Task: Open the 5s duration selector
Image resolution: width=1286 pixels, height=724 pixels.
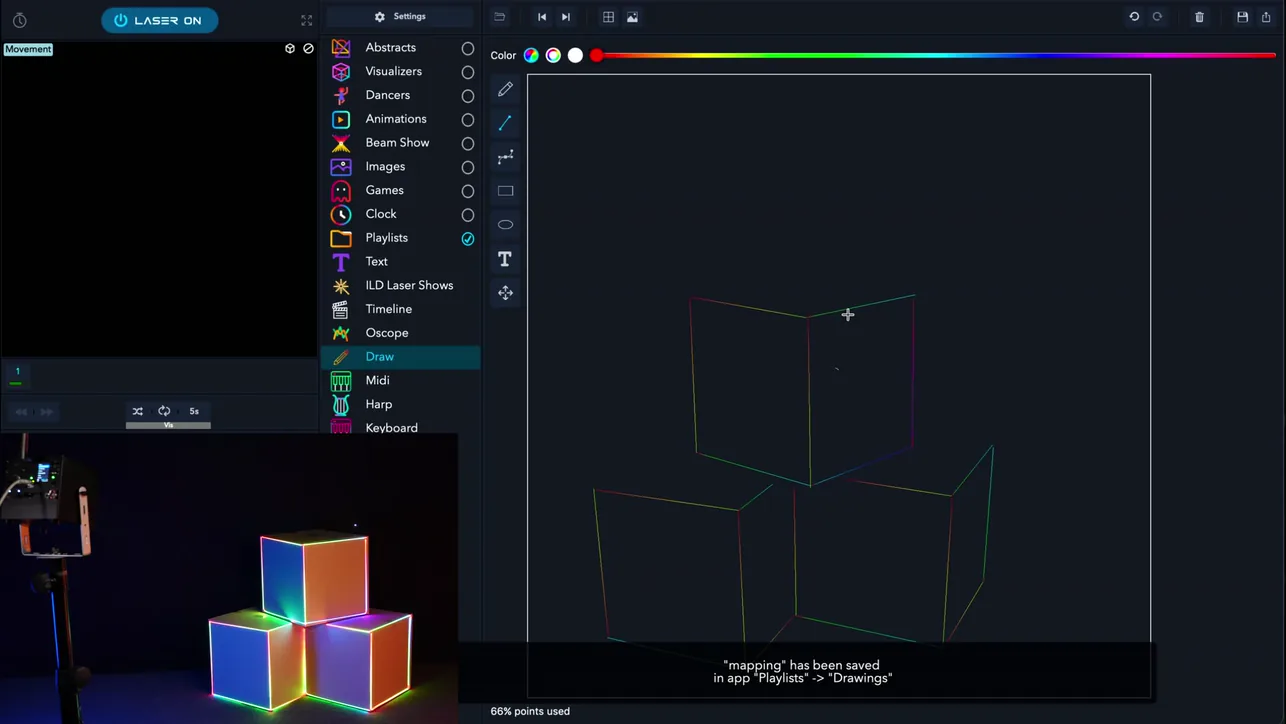Action: 194,411
